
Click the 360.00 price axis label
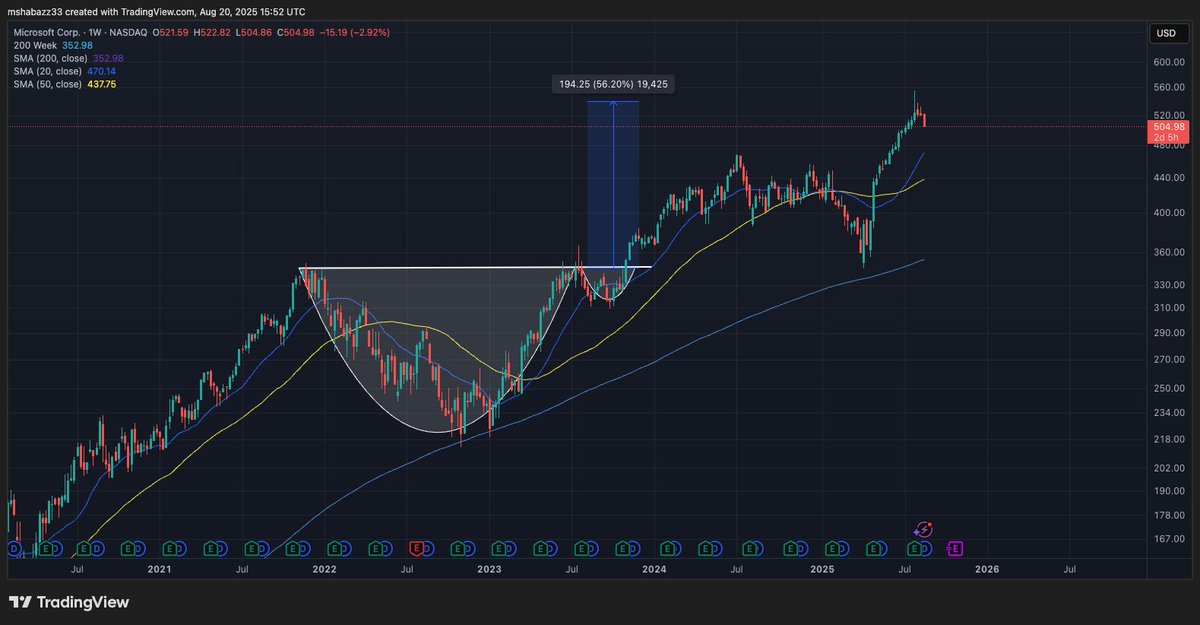1168,252
